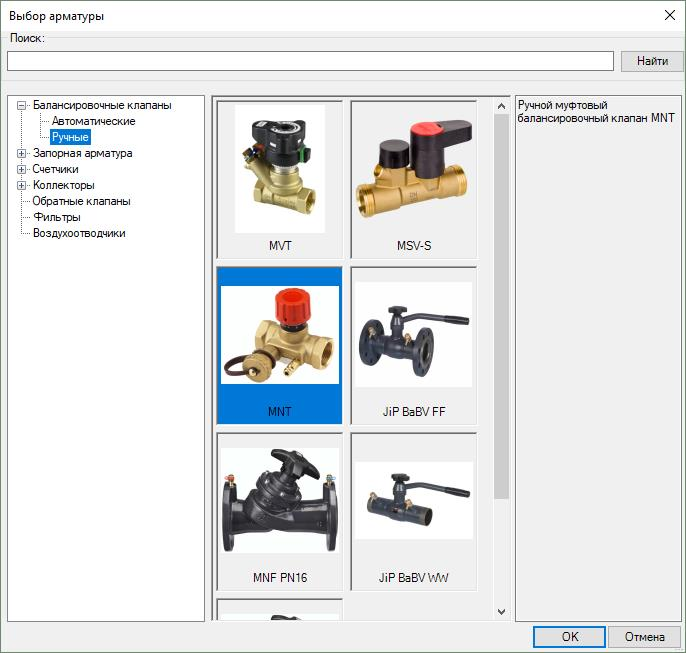This screenshot has height=653, width=686.
Task: Open the Автоматические category
Action: (x=93, y=121)
